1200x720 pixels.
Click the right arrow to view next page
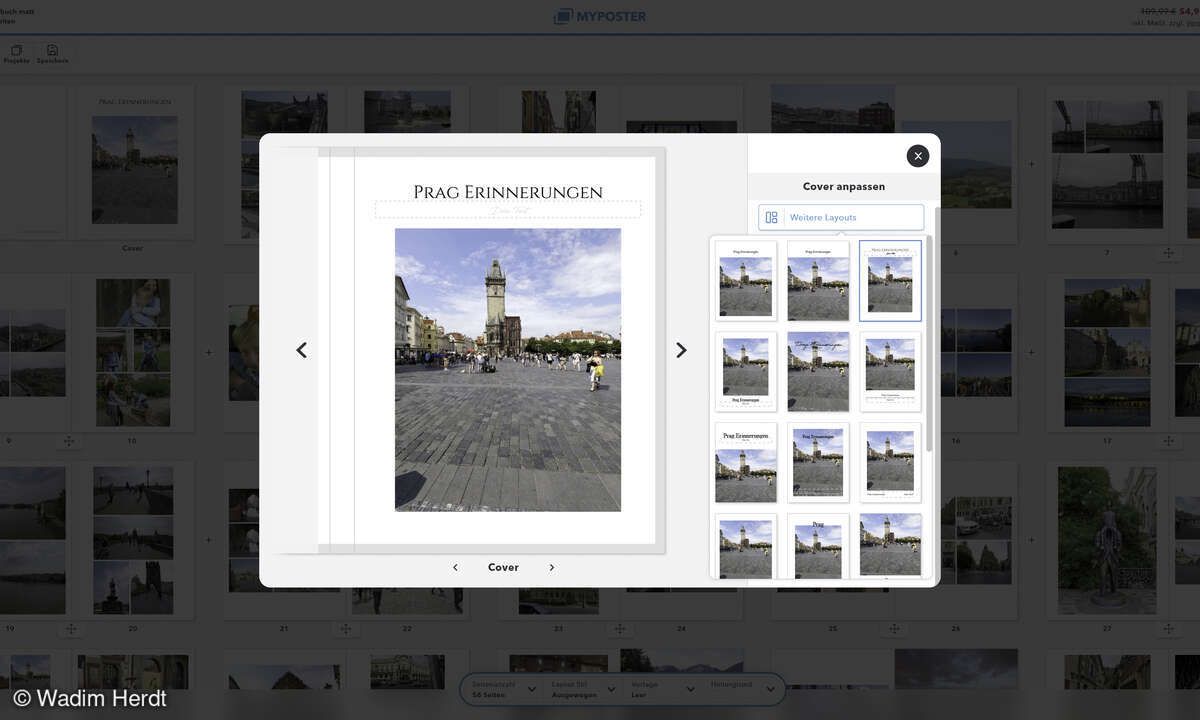[681, 350]
